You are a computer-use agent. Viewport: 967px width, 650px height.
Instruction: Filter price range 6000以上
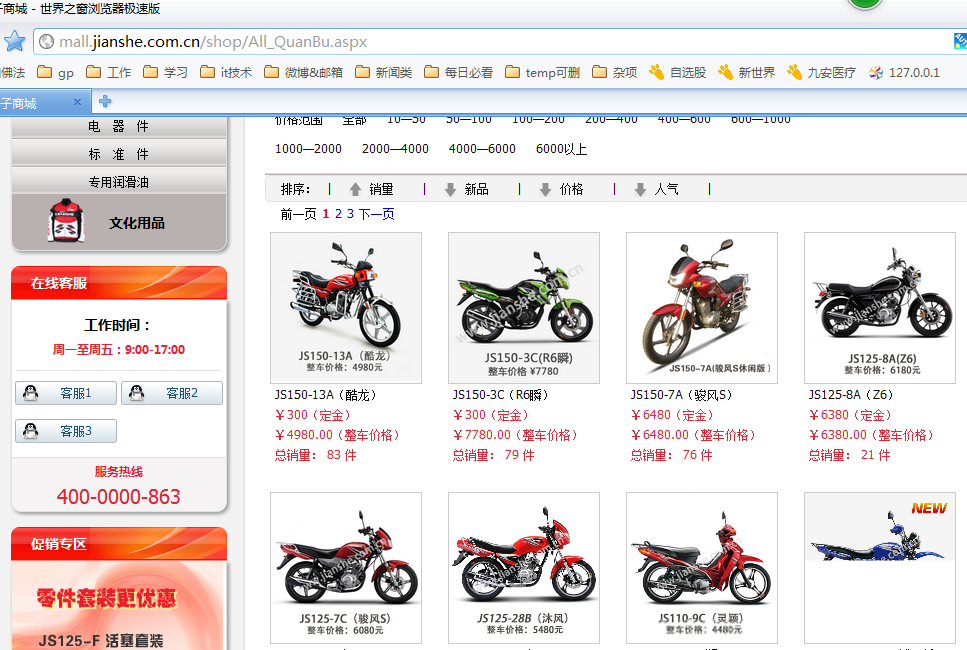(561, 149)
